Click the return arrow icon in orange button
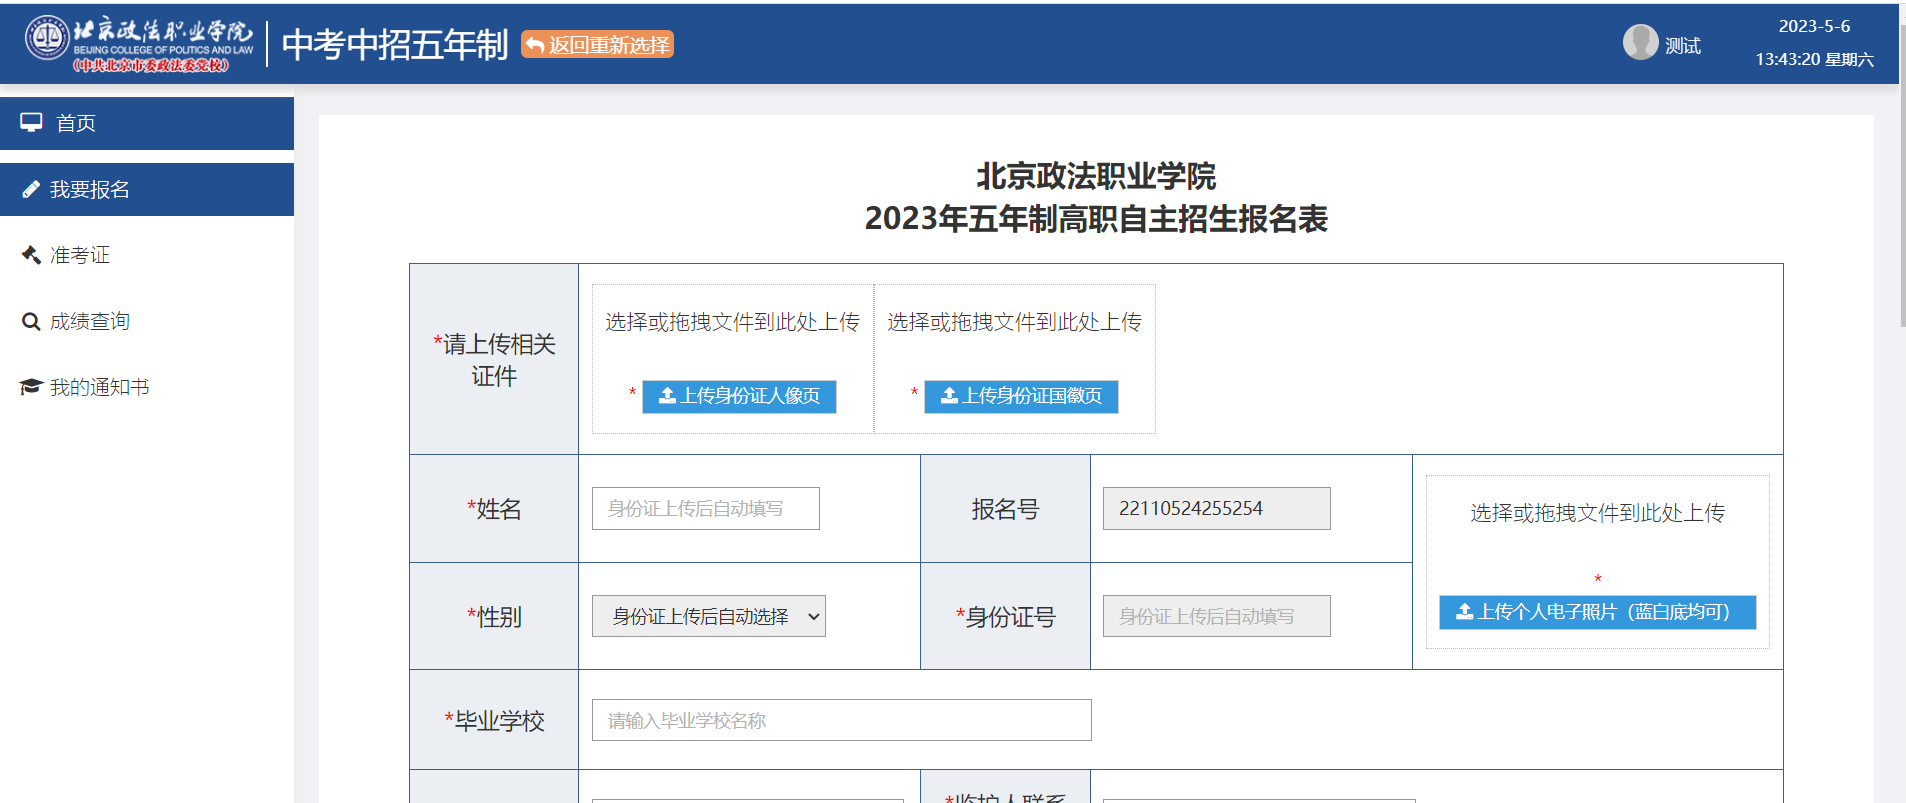Image resolution: width=1906 pixels, height=803 pixels. click(535, 45)
